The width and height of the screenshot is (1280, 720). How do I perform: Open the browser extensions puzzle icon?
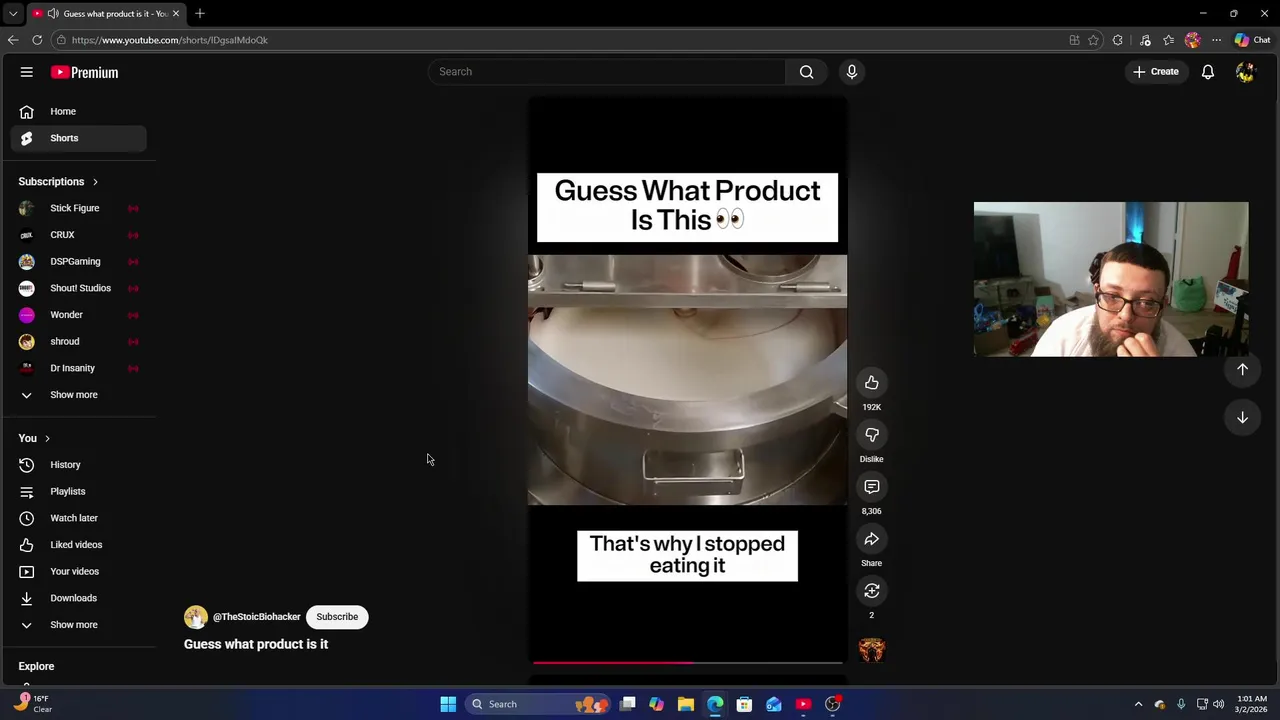click(x=1118, y=40)
